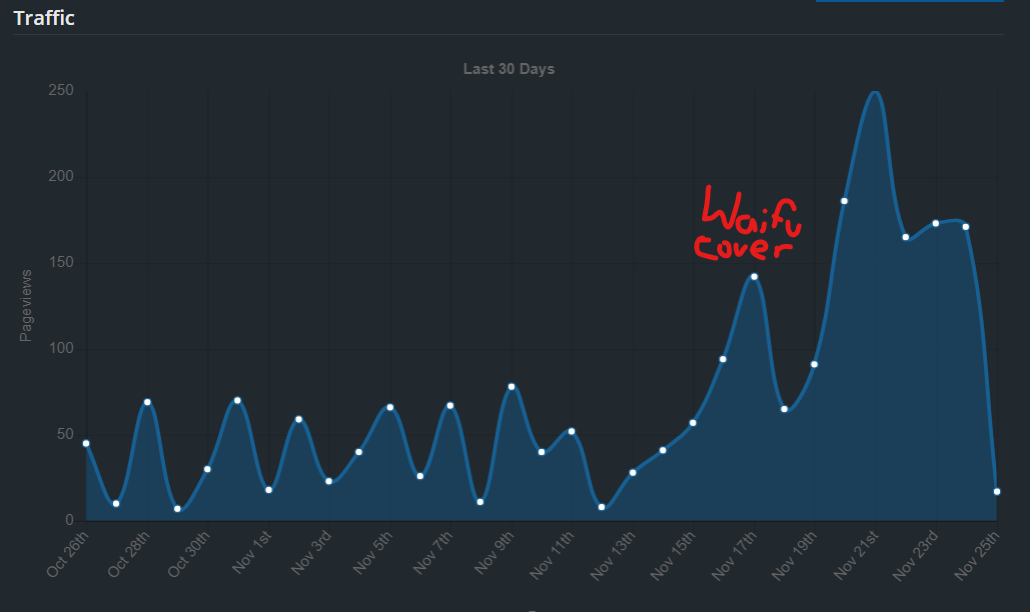Viewport: 1030px width, 612px height.
Task: Select the Nov 23rd plateau data point
Action: click(x=938, y=223)
